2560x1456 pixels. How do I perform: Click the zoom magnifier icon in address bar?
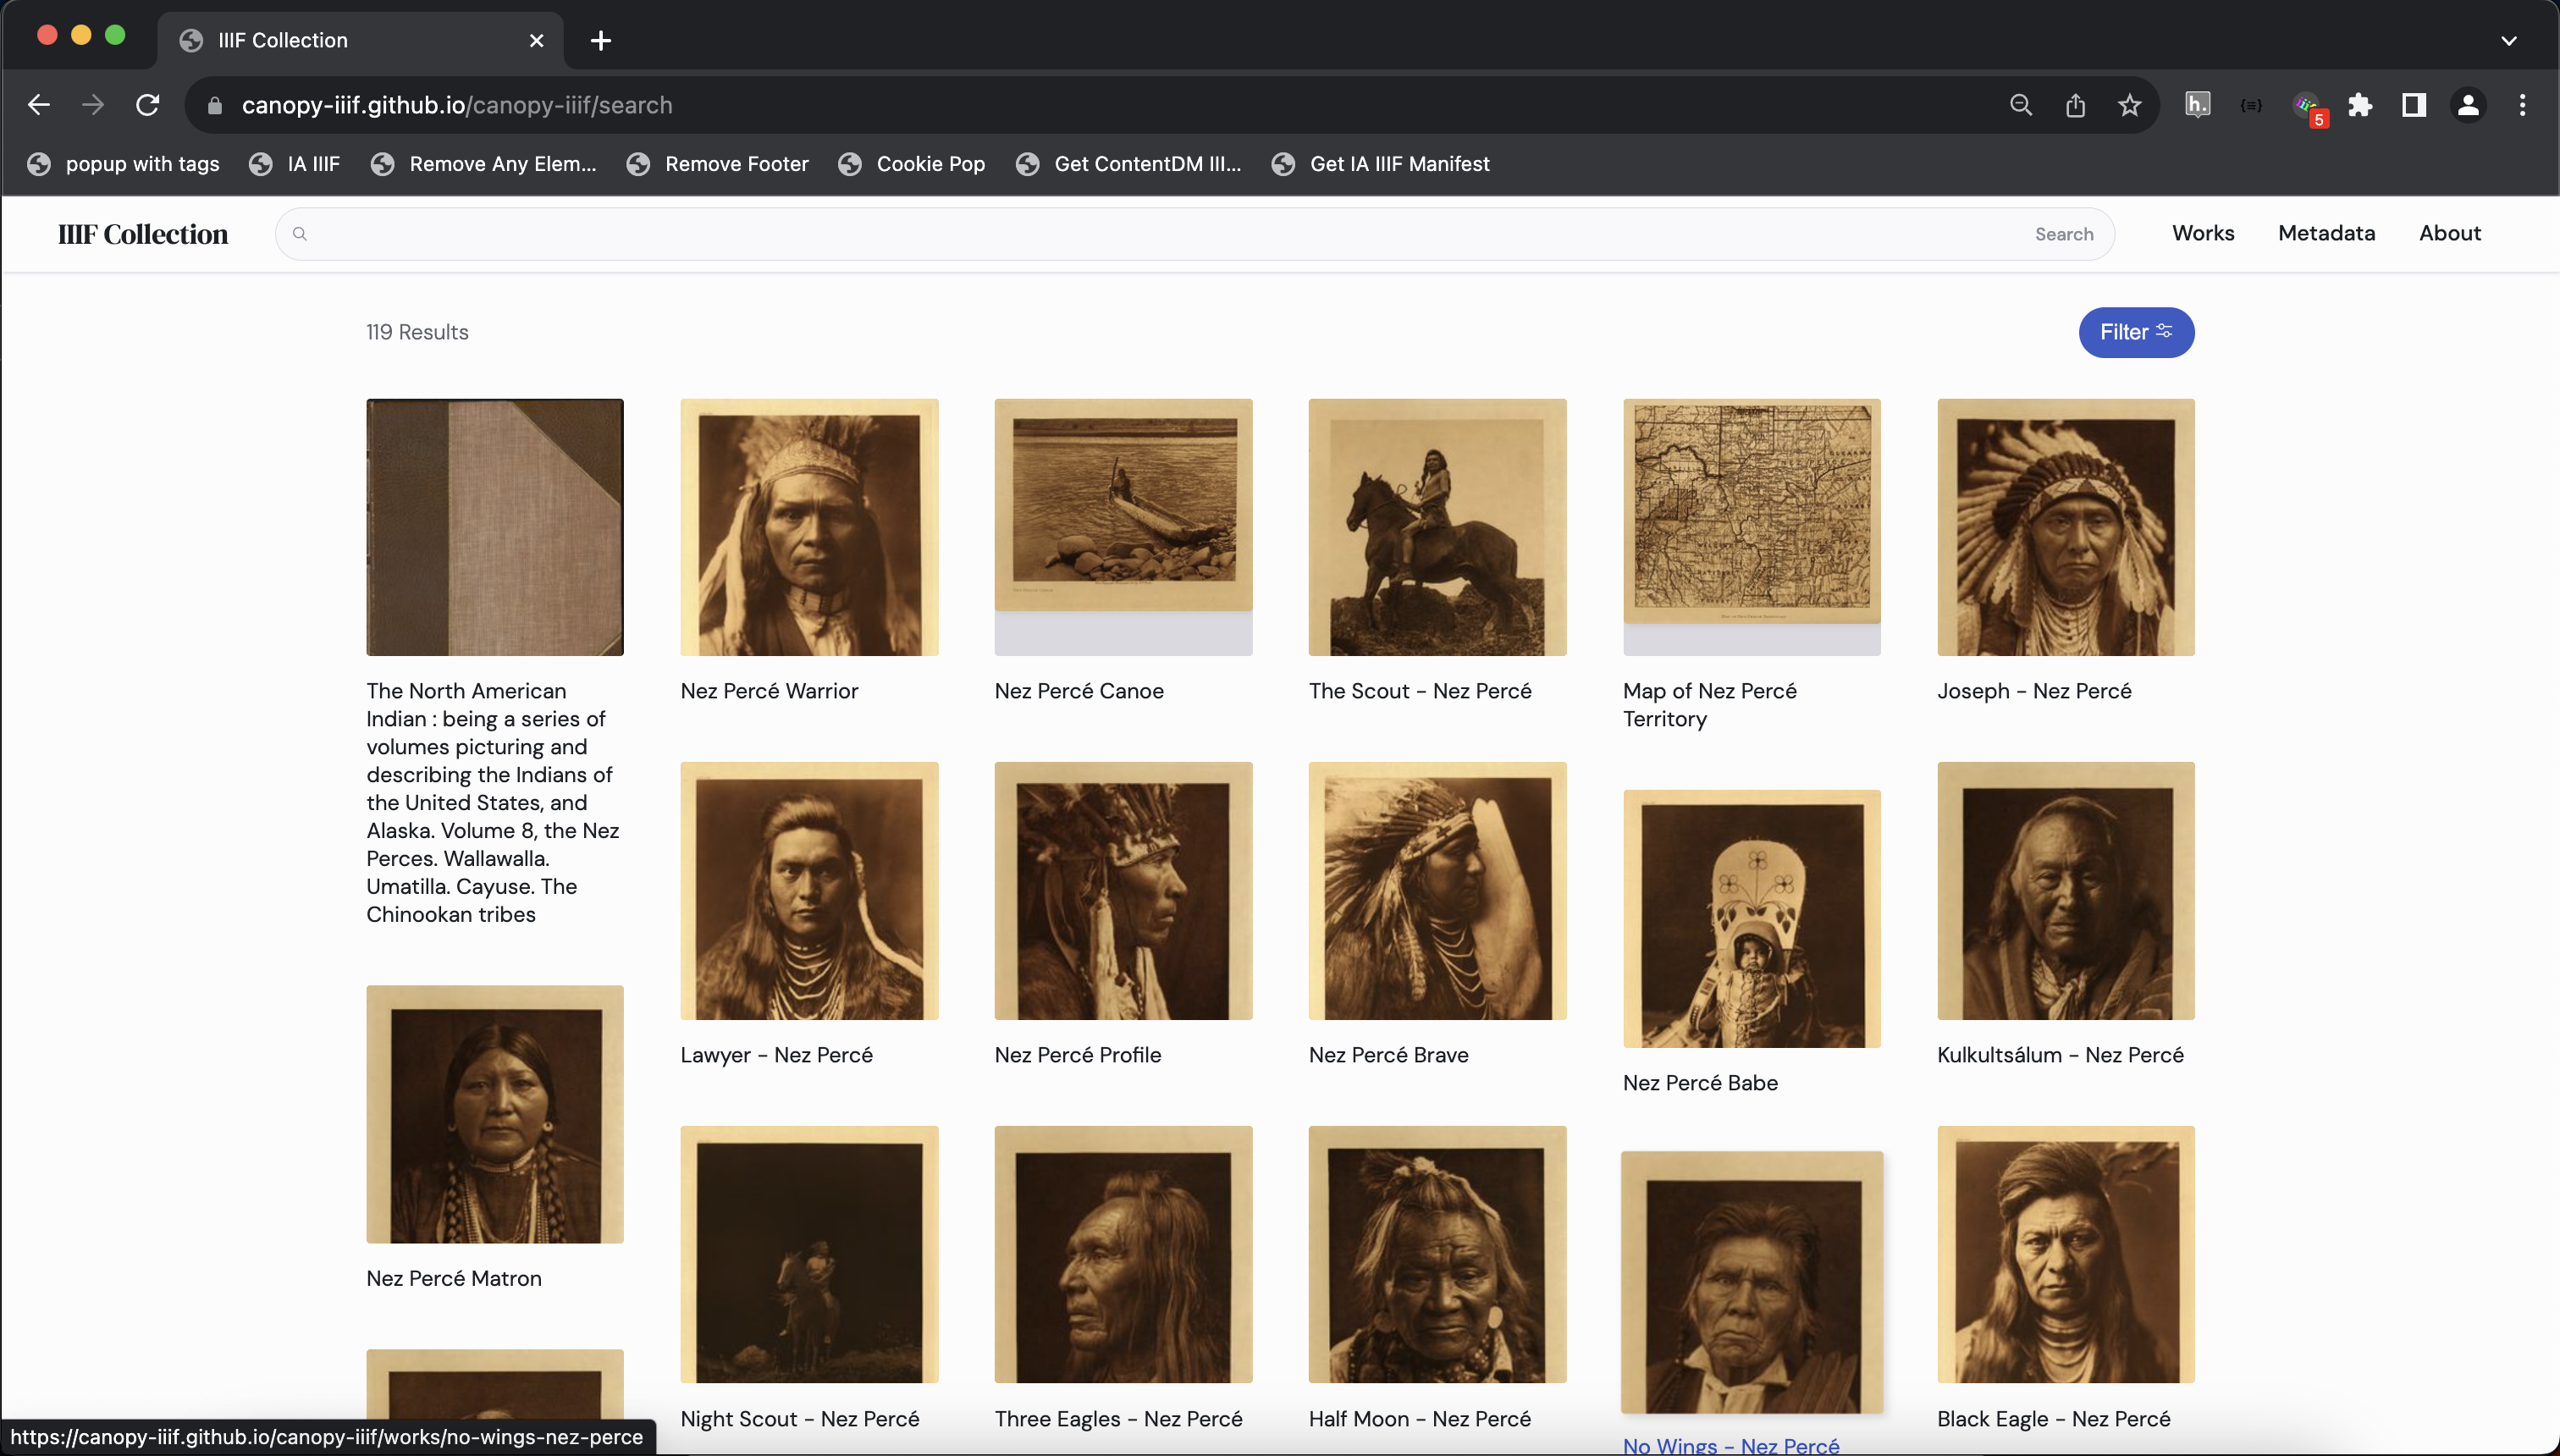2021,105
